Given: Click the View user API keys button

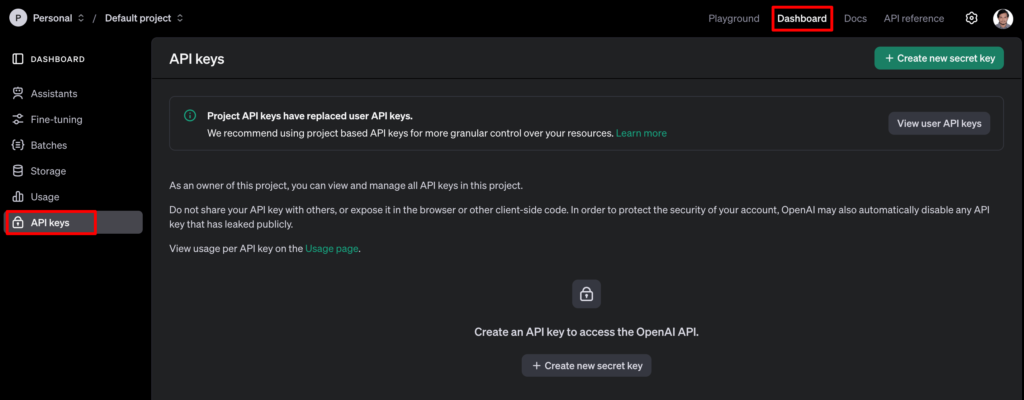Looking at the screenshot, I should coord(939,123).
